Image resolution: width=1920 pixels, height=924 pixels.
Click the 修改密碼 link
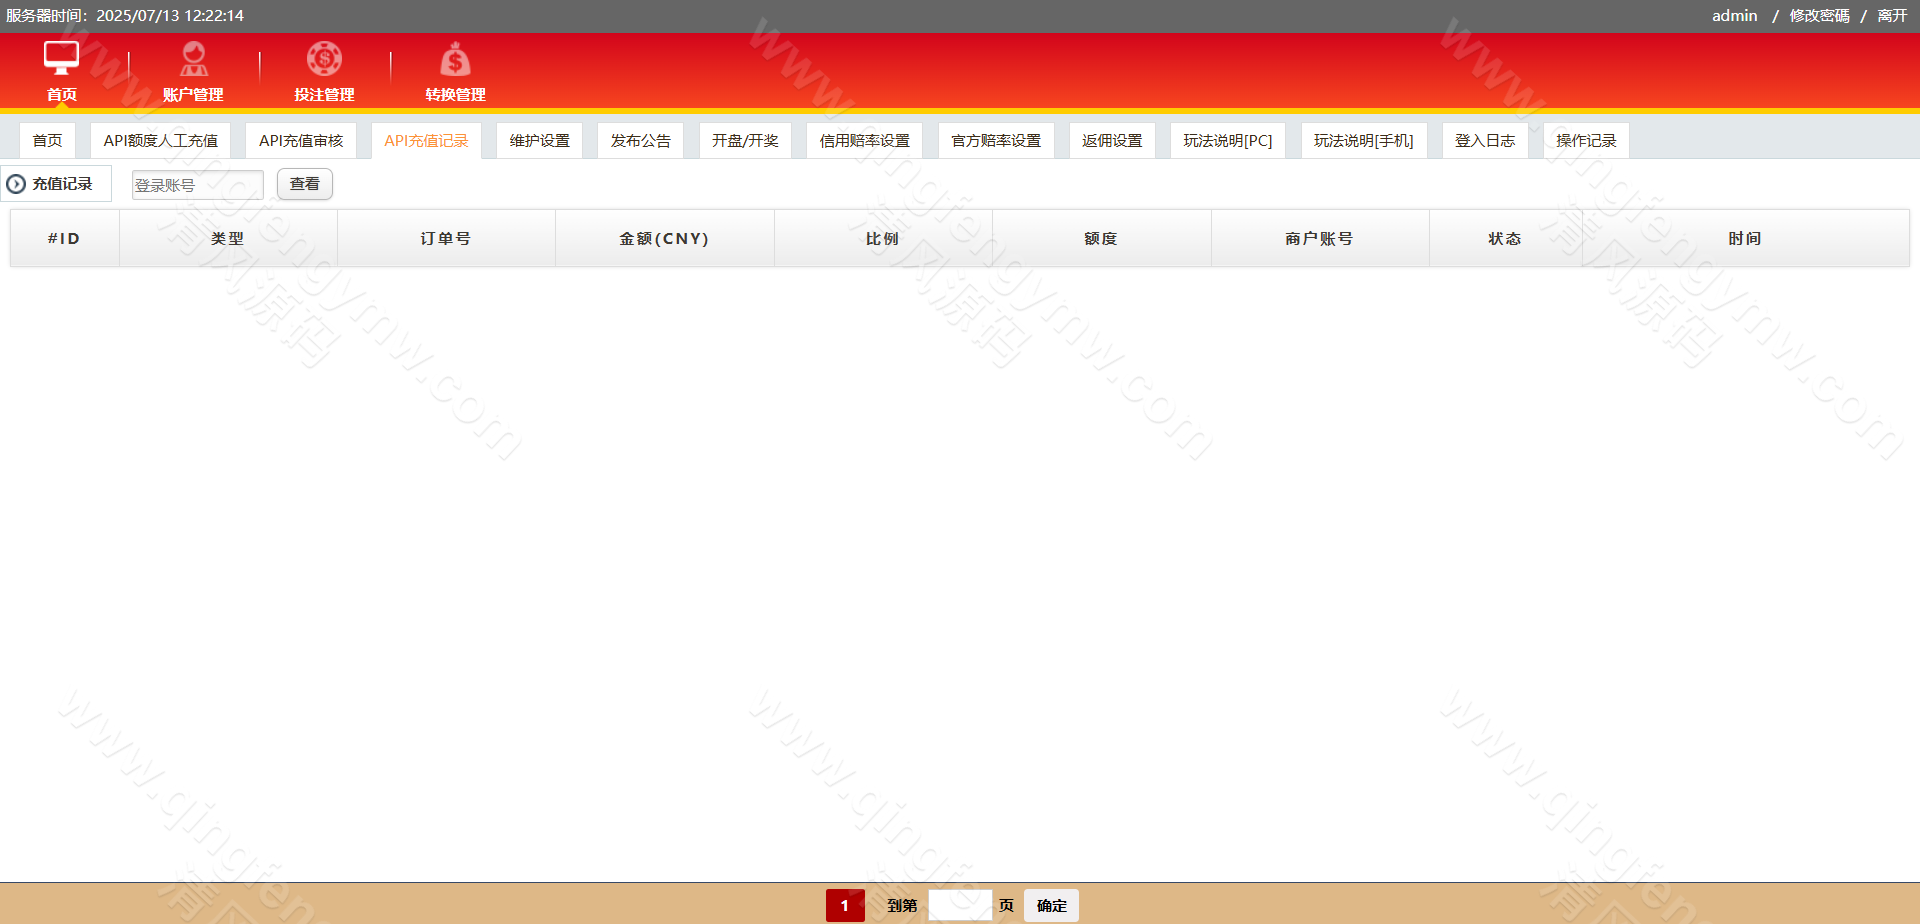[1819, 16]
